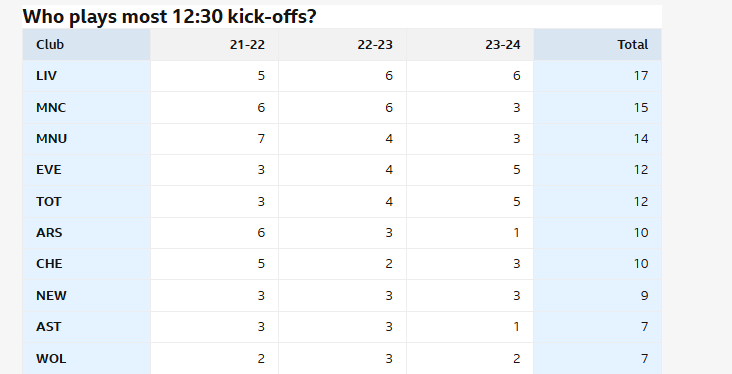Click the 23-24 season column header
This screenshot has height=374, width=732.
coord(470,44)
